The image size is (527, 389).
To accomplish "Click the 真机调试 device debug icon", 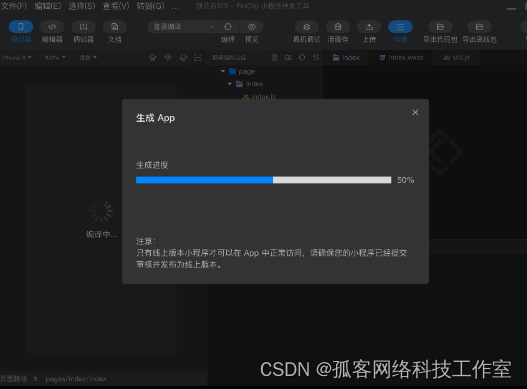I will click(x=307, y=27).
